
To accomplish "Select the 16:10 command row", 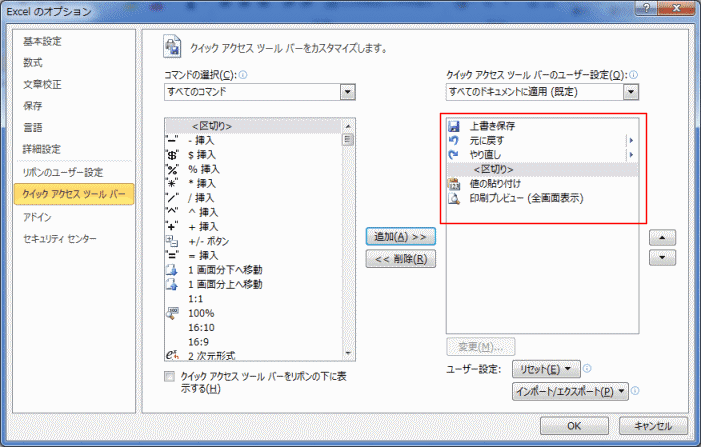I will click(253, 327).
